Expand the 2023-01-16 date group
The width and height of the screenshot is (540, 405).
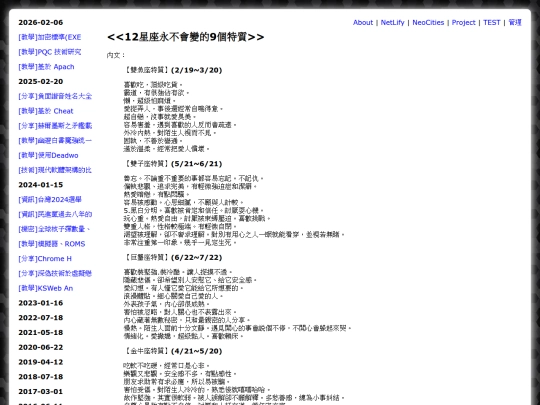[41, 303]
